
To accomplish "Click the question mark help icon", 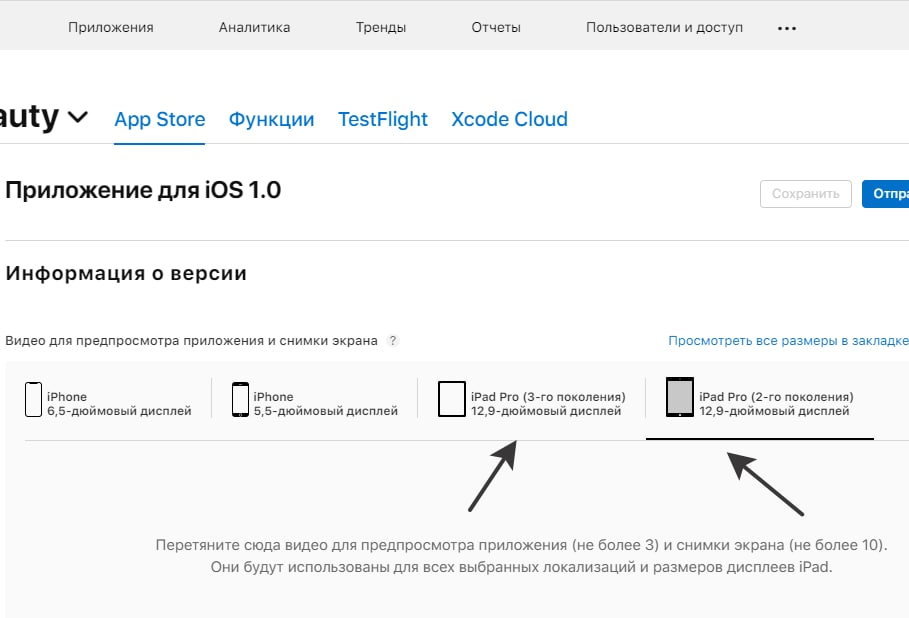I will pos(392,340).
